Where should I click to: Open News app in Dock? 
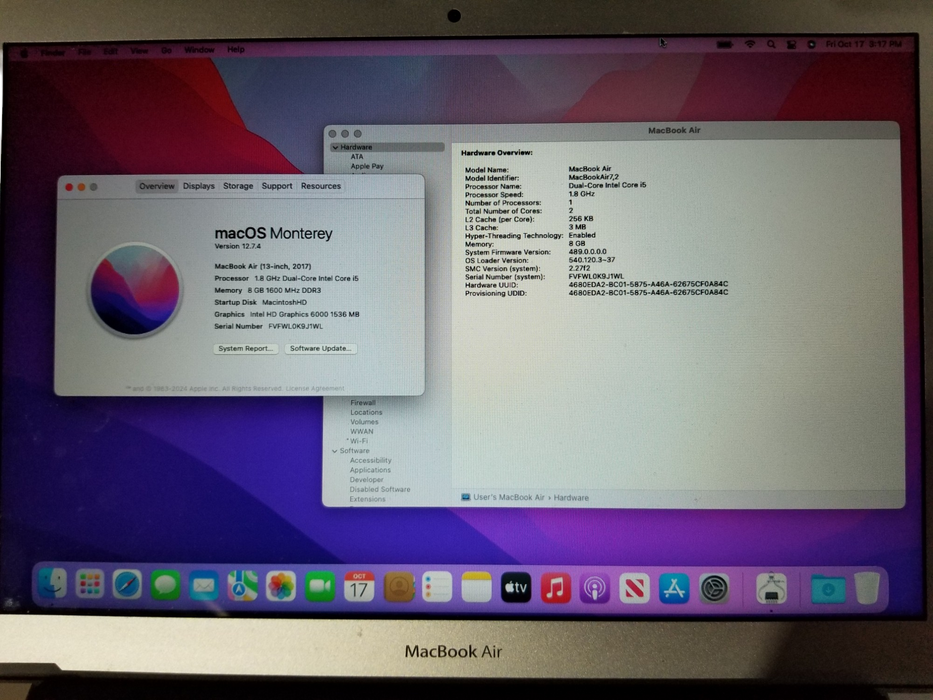pos(634,589)
